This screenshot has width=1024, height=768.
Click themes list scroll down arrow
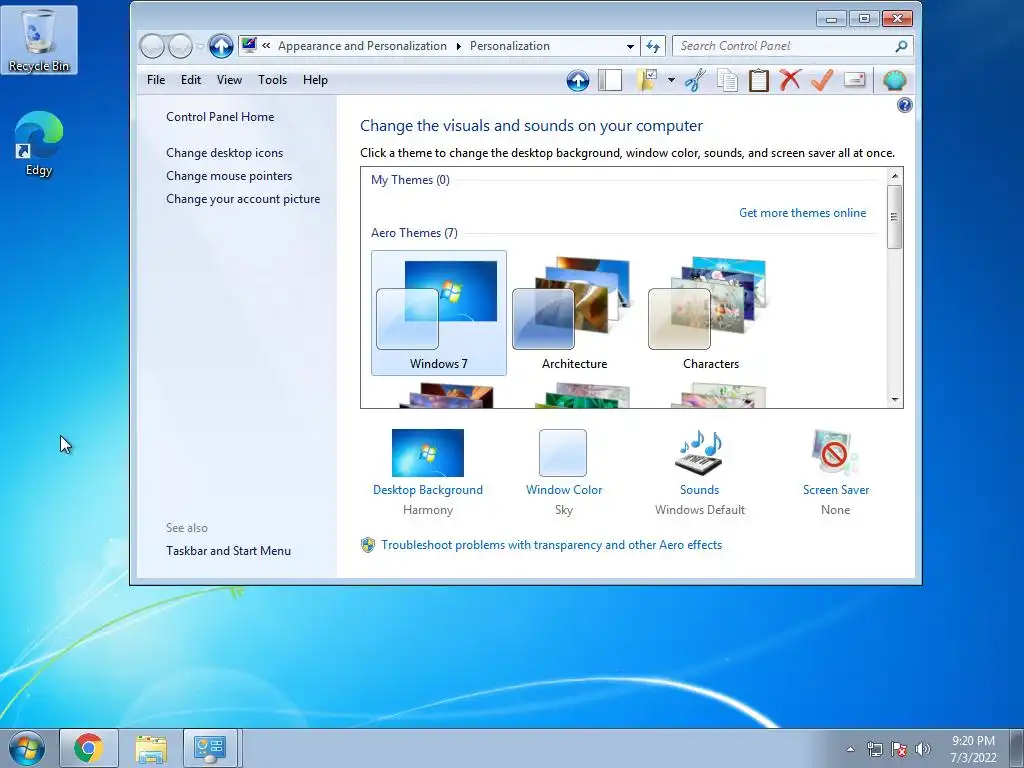point(895,400)
